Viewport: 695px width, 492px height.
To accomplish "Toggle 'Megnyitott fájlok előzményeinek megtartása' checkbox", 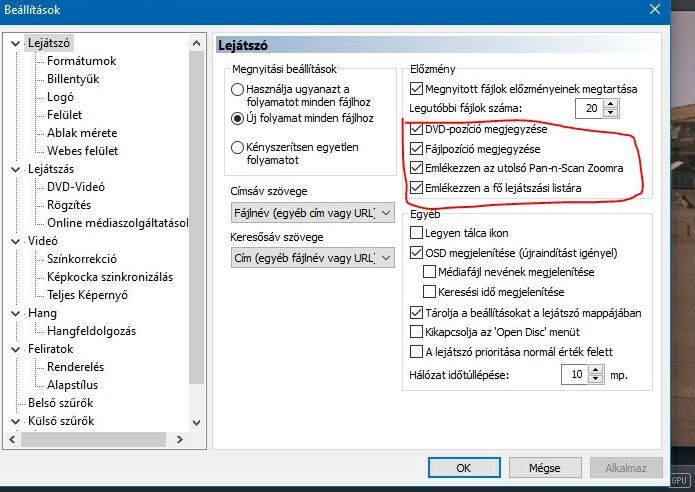I will tap(416, 89).
